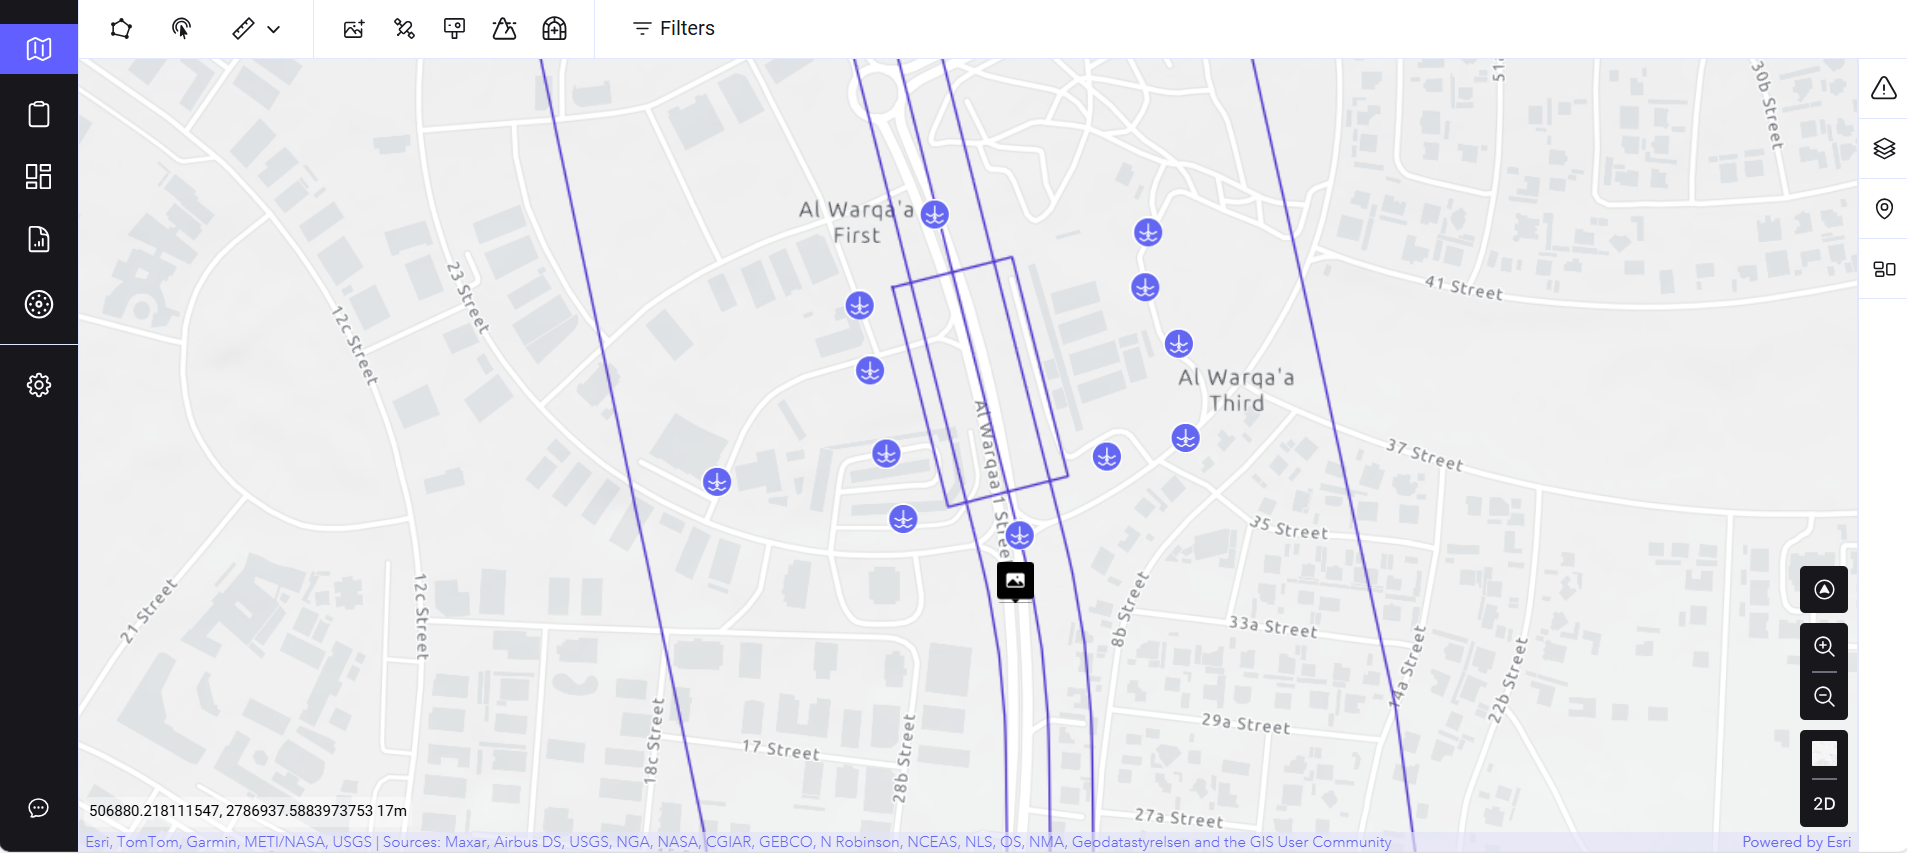Viewport: 1907px width, 853px height.
Task: Open the clipboard tasks page
Action: pos(39,114)
